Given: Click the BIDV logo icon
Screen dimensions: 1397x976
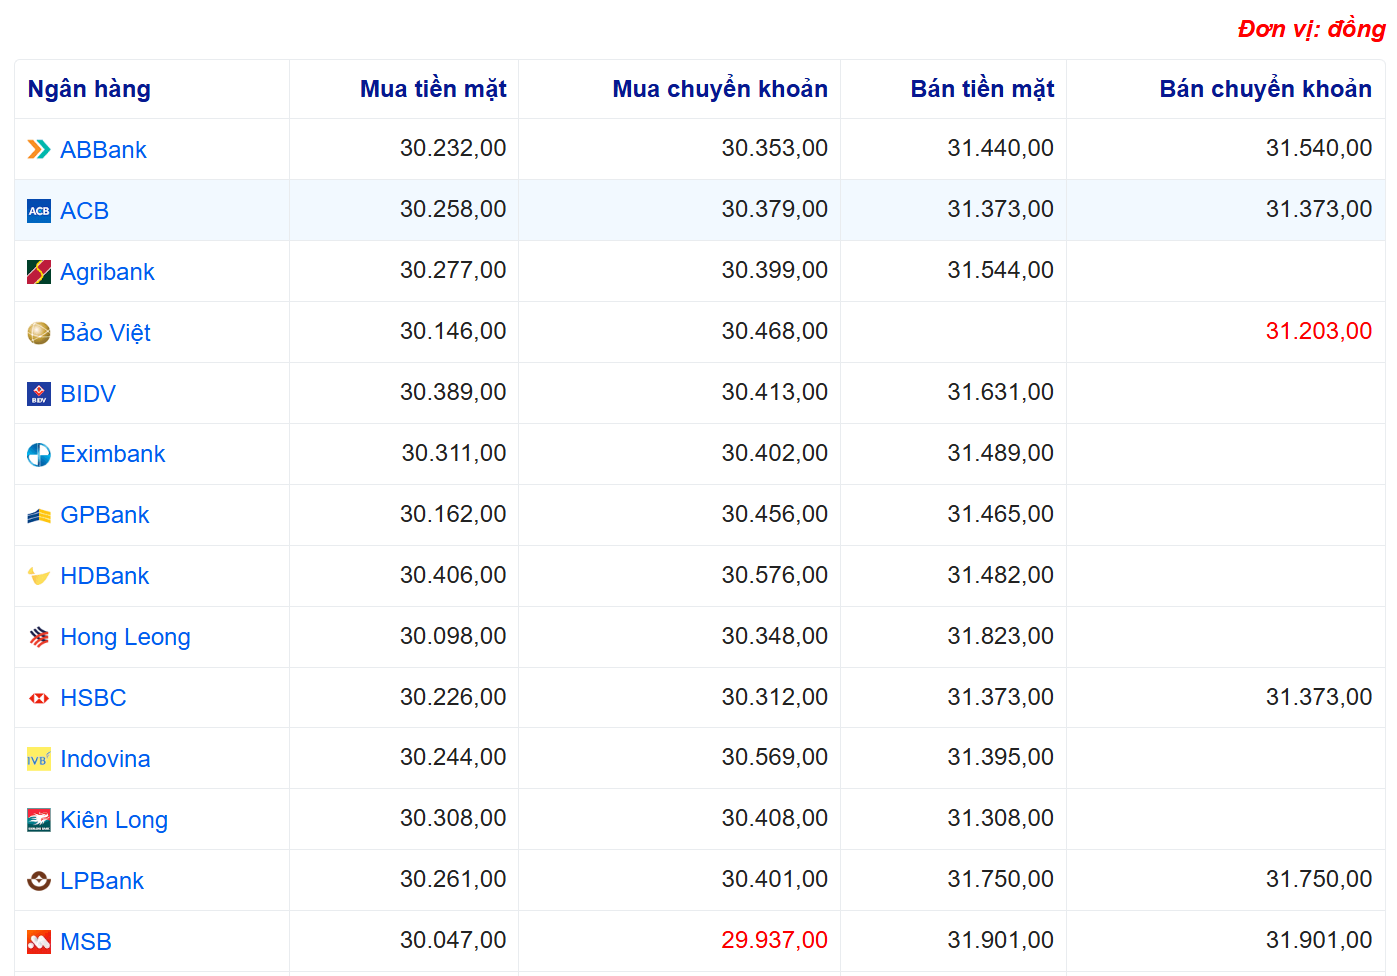Looking at the screenshot, I should pos(39,394).
